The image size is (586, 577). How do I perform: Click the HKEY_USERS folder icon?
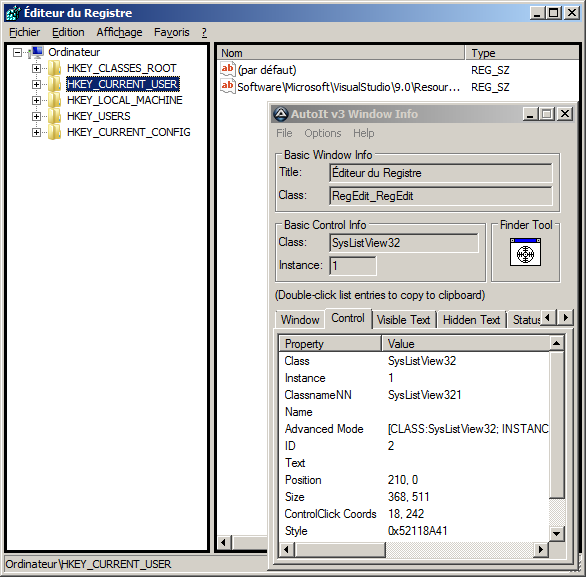pyautogui.click(x=55, y=116)
